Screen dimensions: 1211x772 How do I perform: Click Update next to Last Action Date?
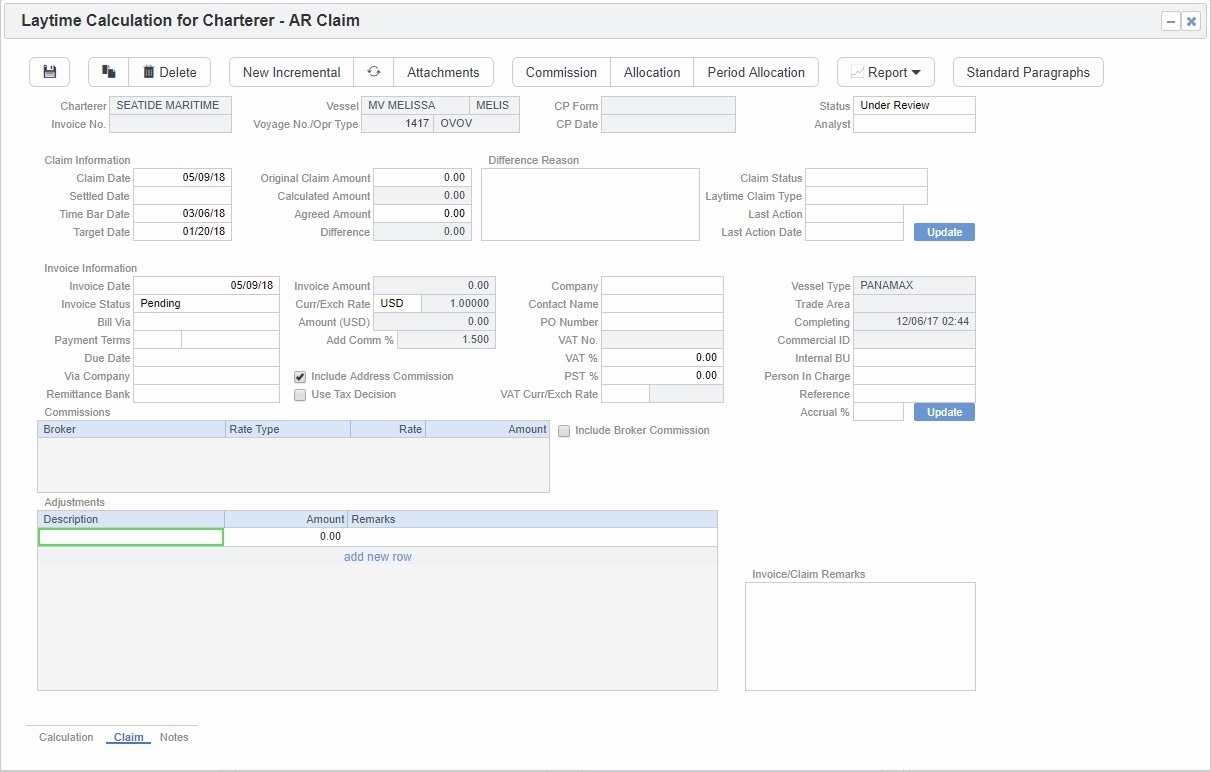click(x=944, y=232)
